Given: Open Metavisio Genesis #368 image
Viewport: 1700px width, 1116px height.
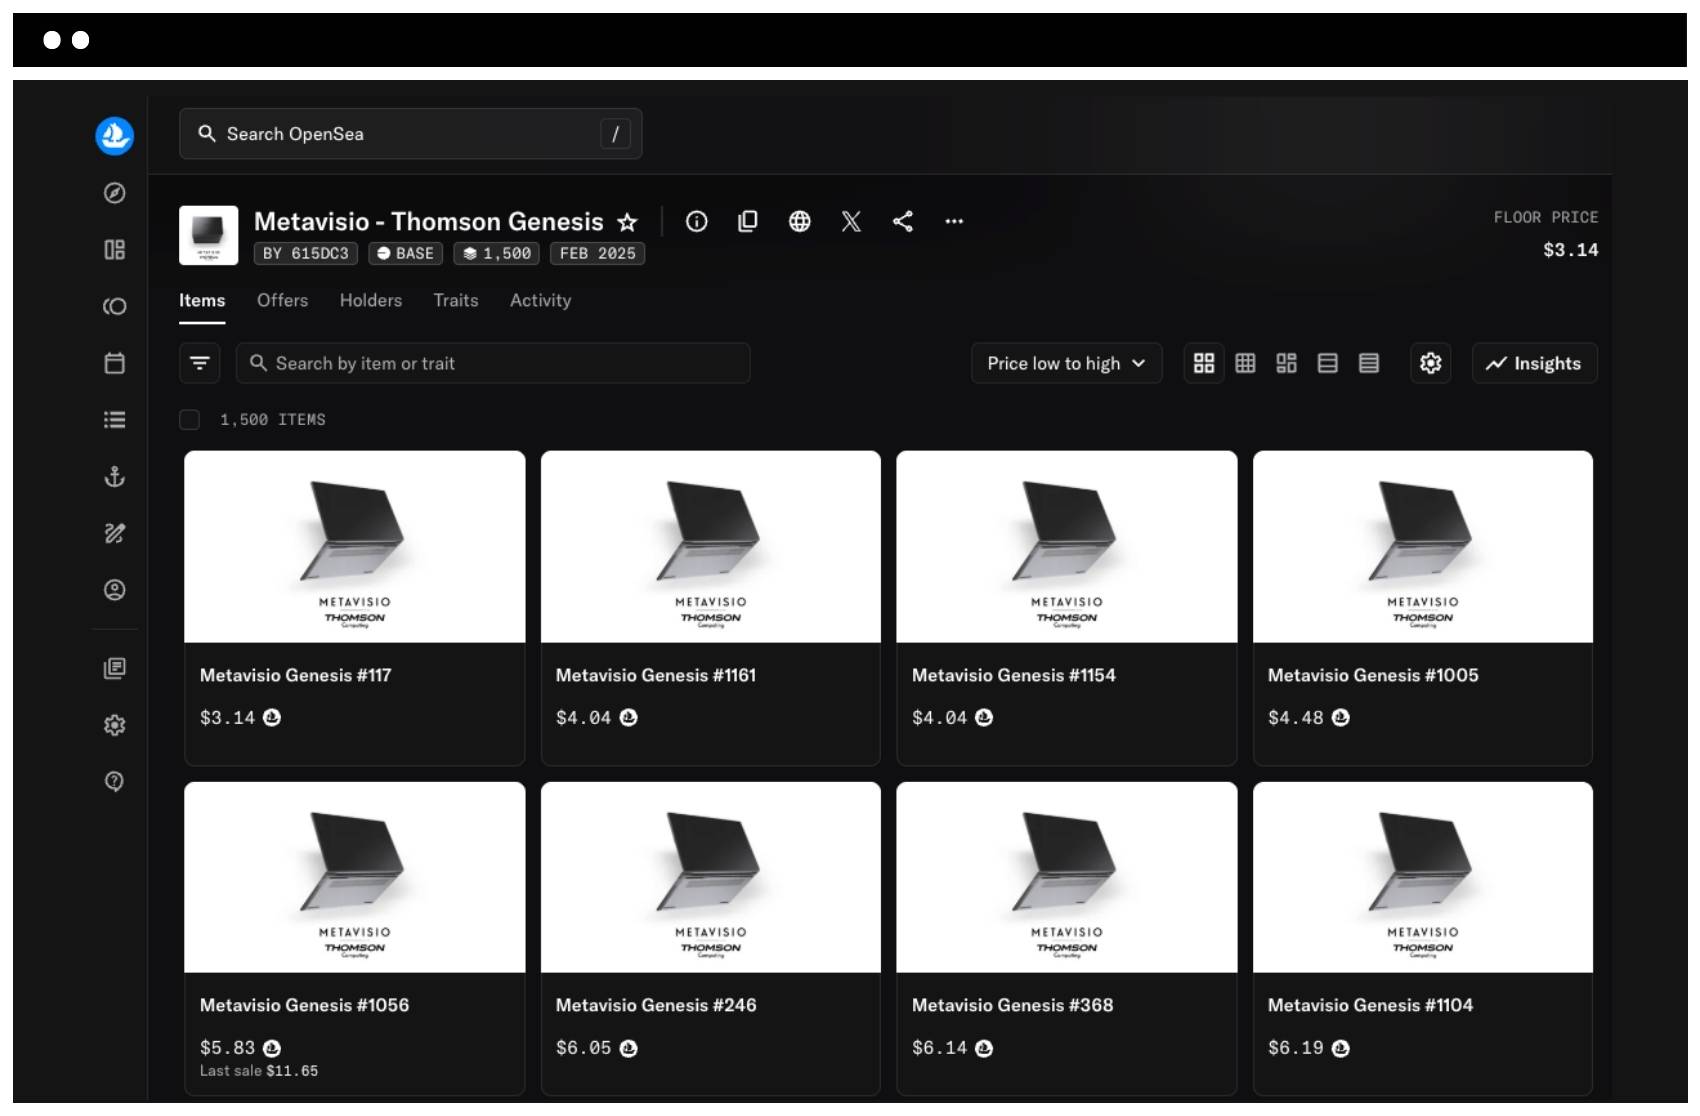Looking at the screenshot, I should click(1067, 878).
